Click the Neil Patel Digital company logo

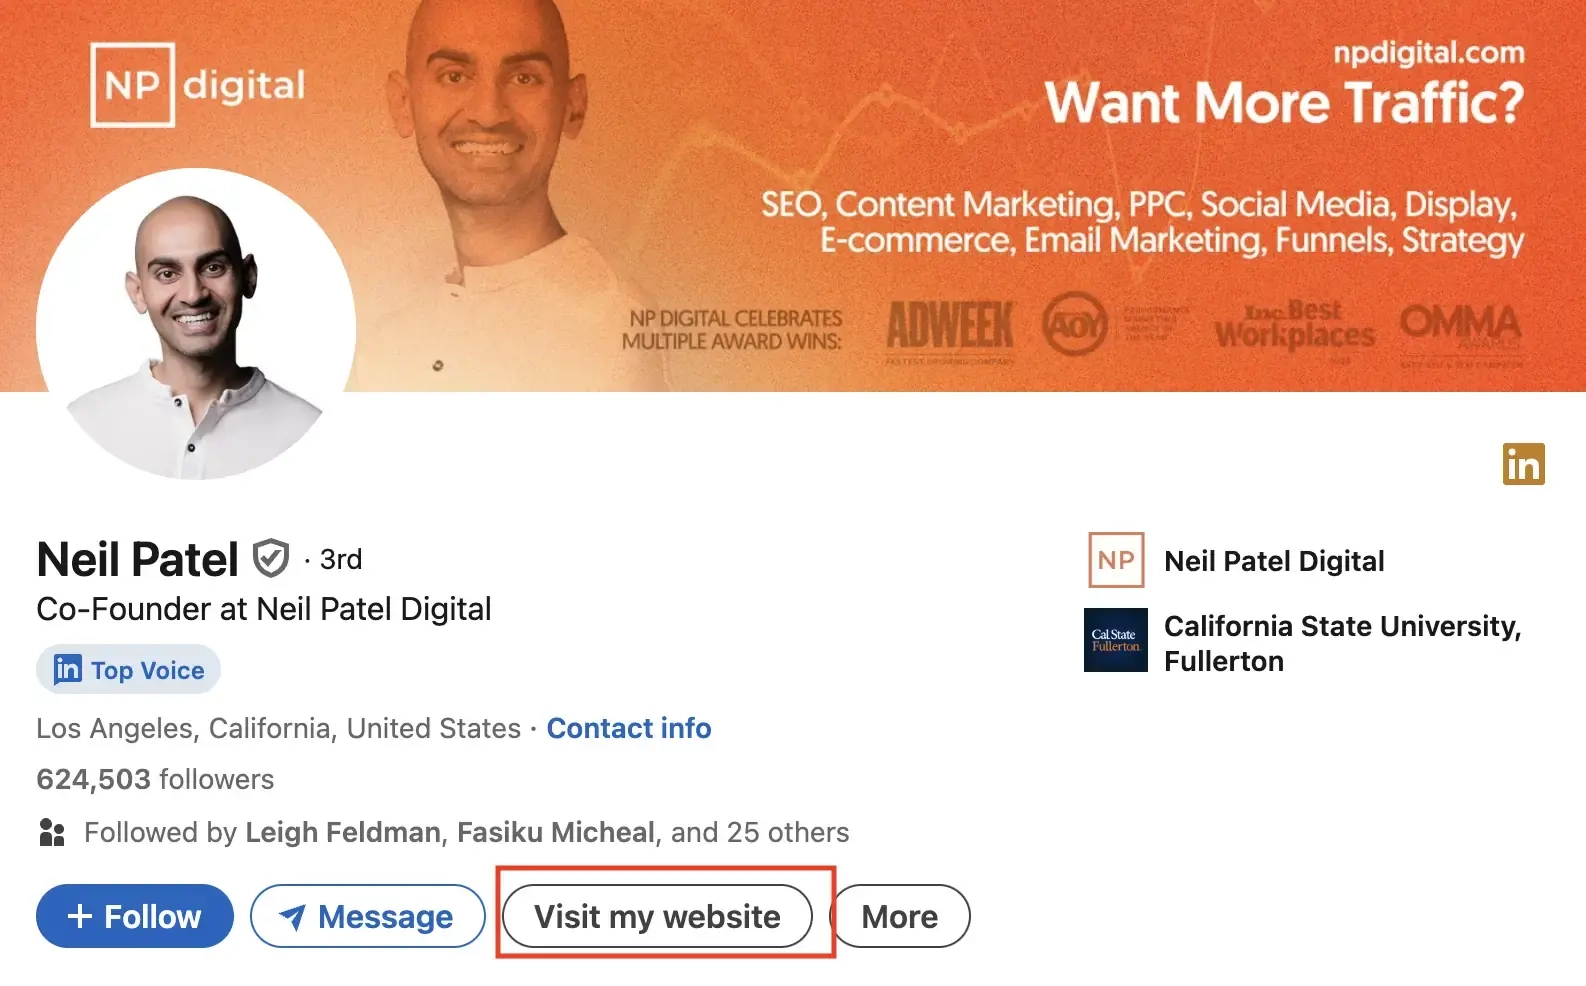tap(1116, 560)
